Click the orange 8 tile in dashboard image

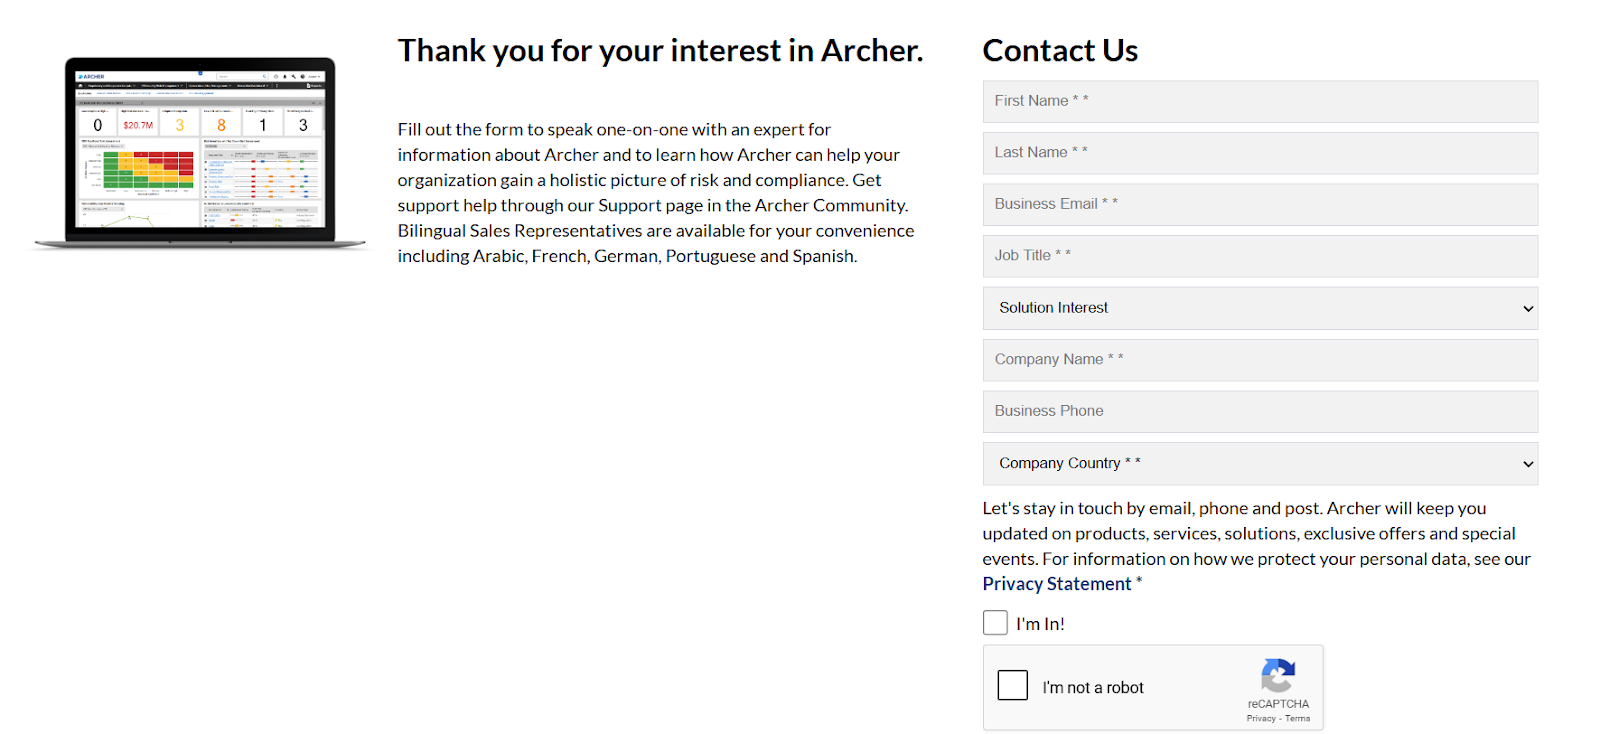221,125
